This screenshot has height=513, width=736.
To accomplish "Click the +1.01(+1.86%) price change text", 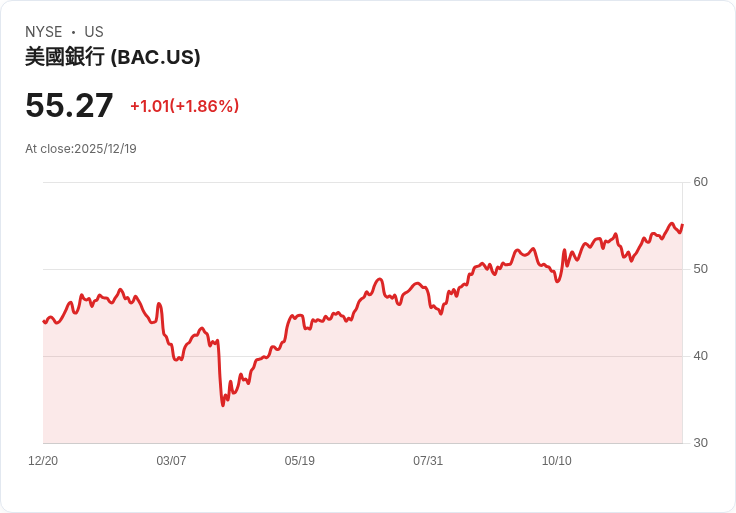I will point(184,106).
